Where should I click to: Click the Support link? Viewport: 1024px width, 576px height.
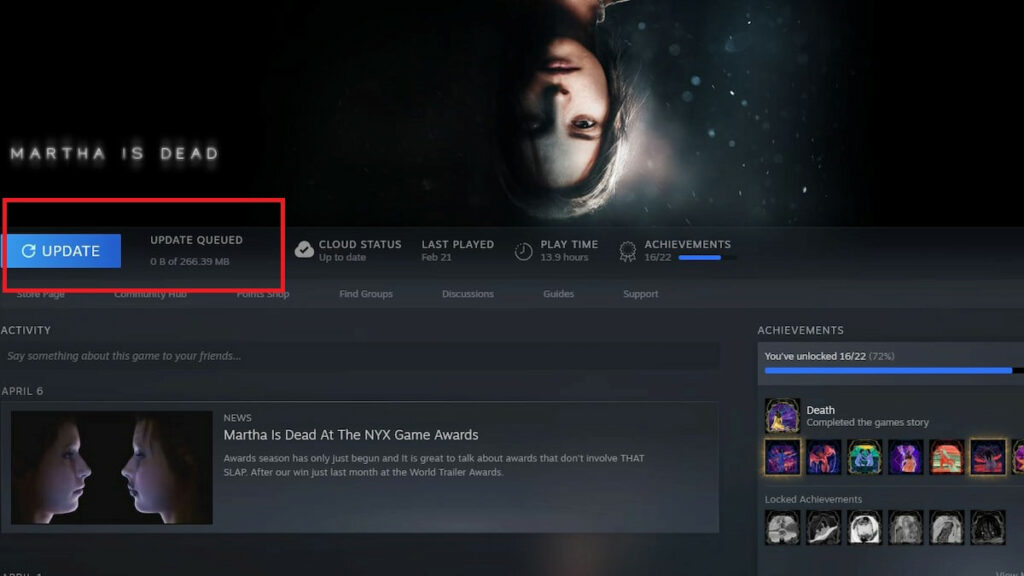[640, 294]
